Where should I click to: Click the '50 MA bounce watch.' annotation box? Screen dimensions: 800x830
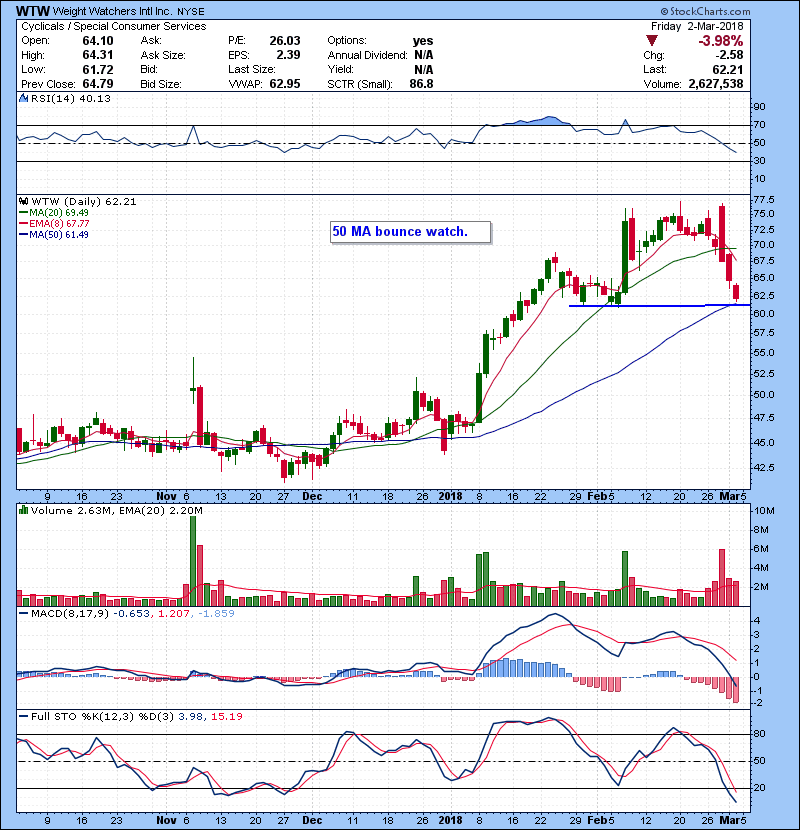[x=410, y=232]
